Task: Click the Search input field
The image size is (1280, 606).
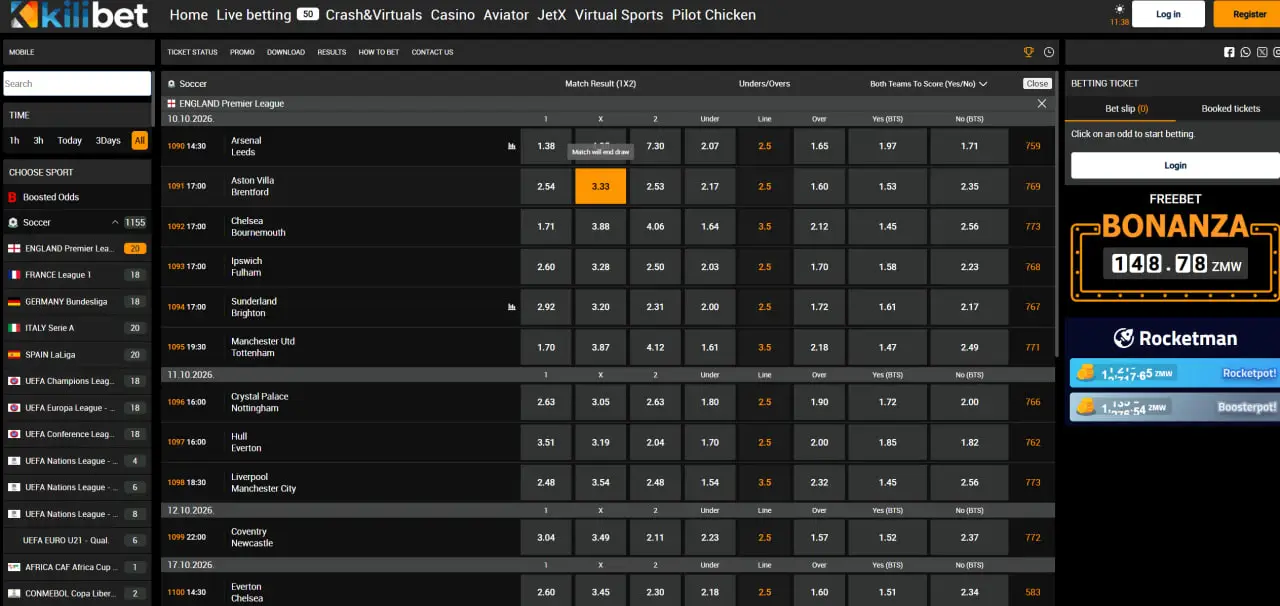Action: 77,84
